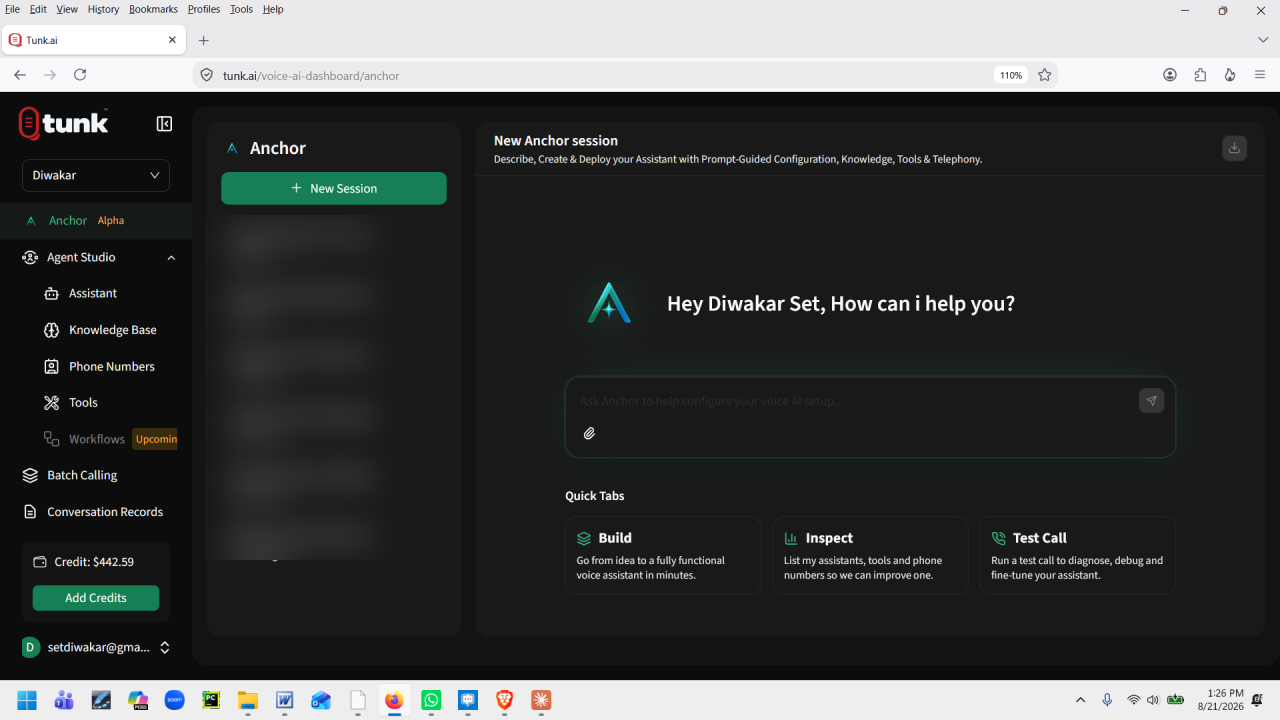This screenshot has height=720, width=1280.
Task: Open the browser account icon
Action: click(x=1170, y=75)
